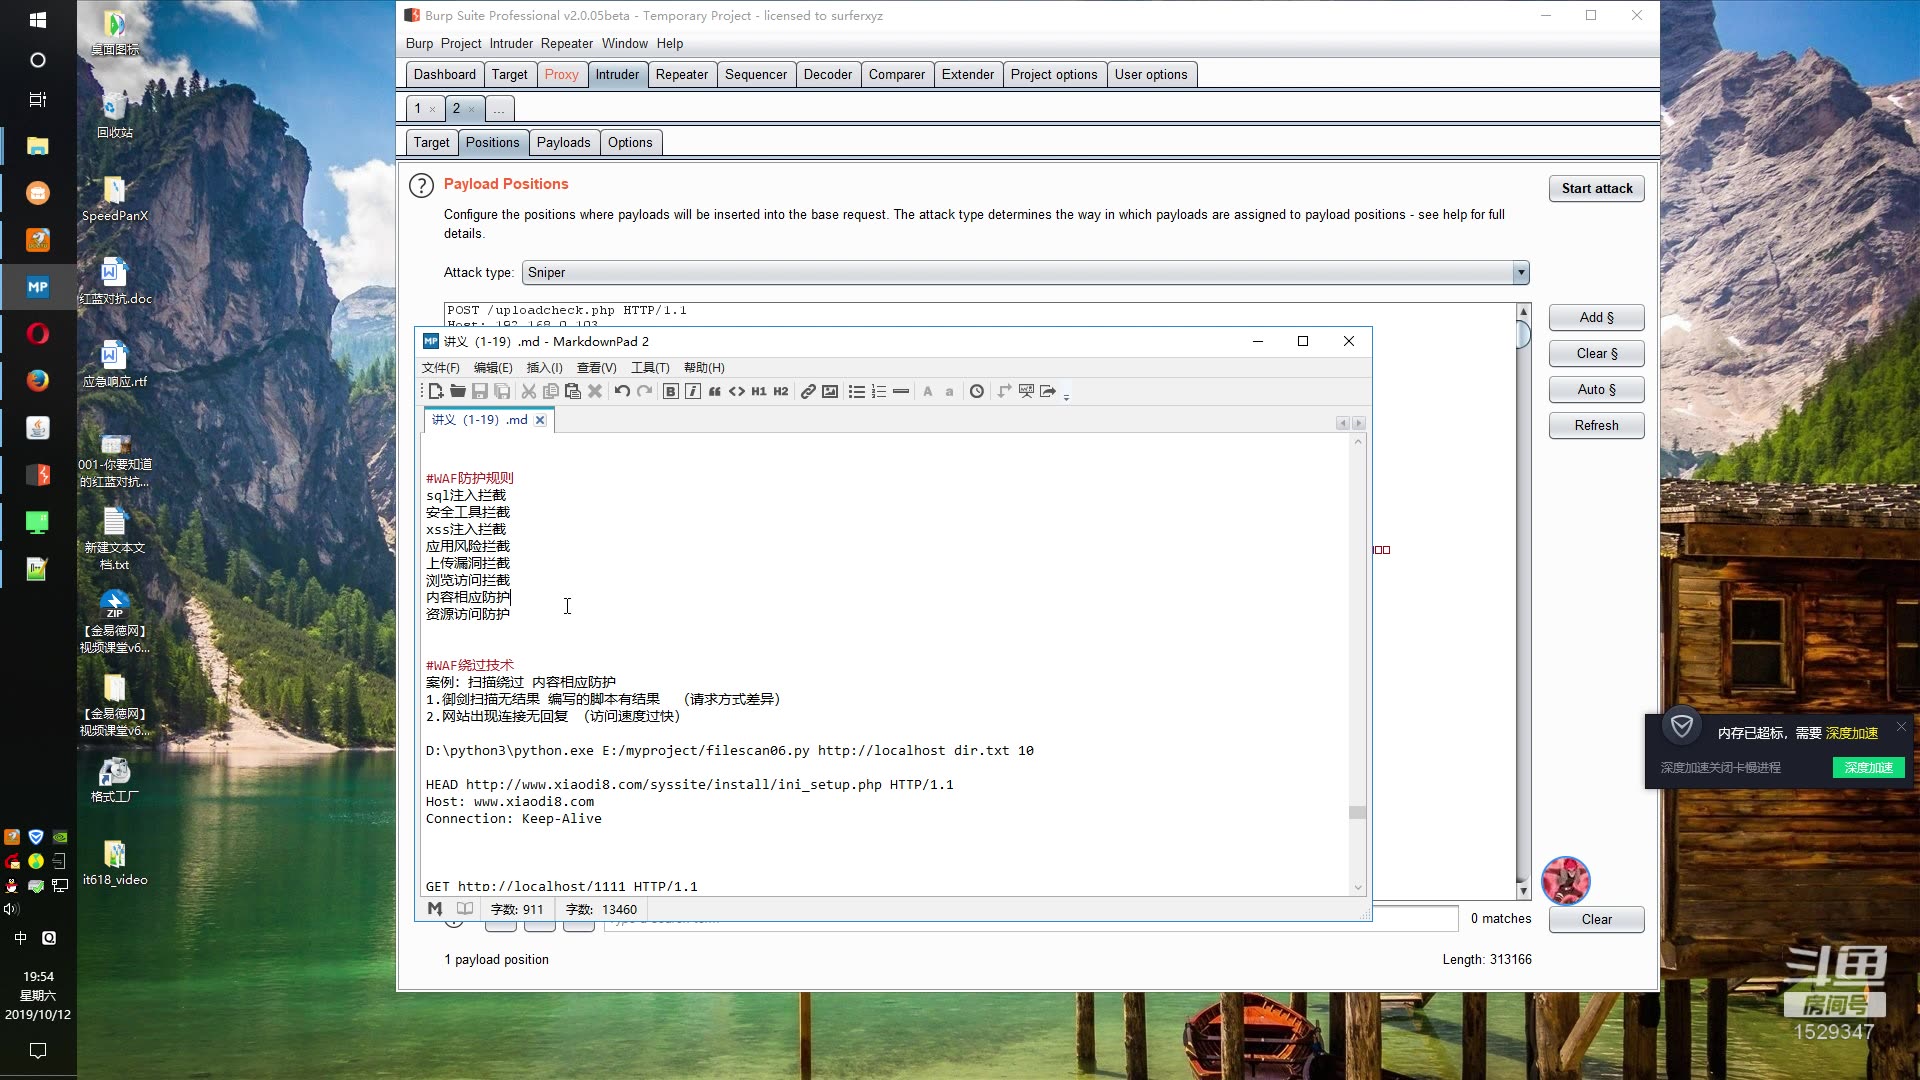Click the Target tab in Intruder positions
Viewport: 1920px width, 1080px height.
coord(431,141)
